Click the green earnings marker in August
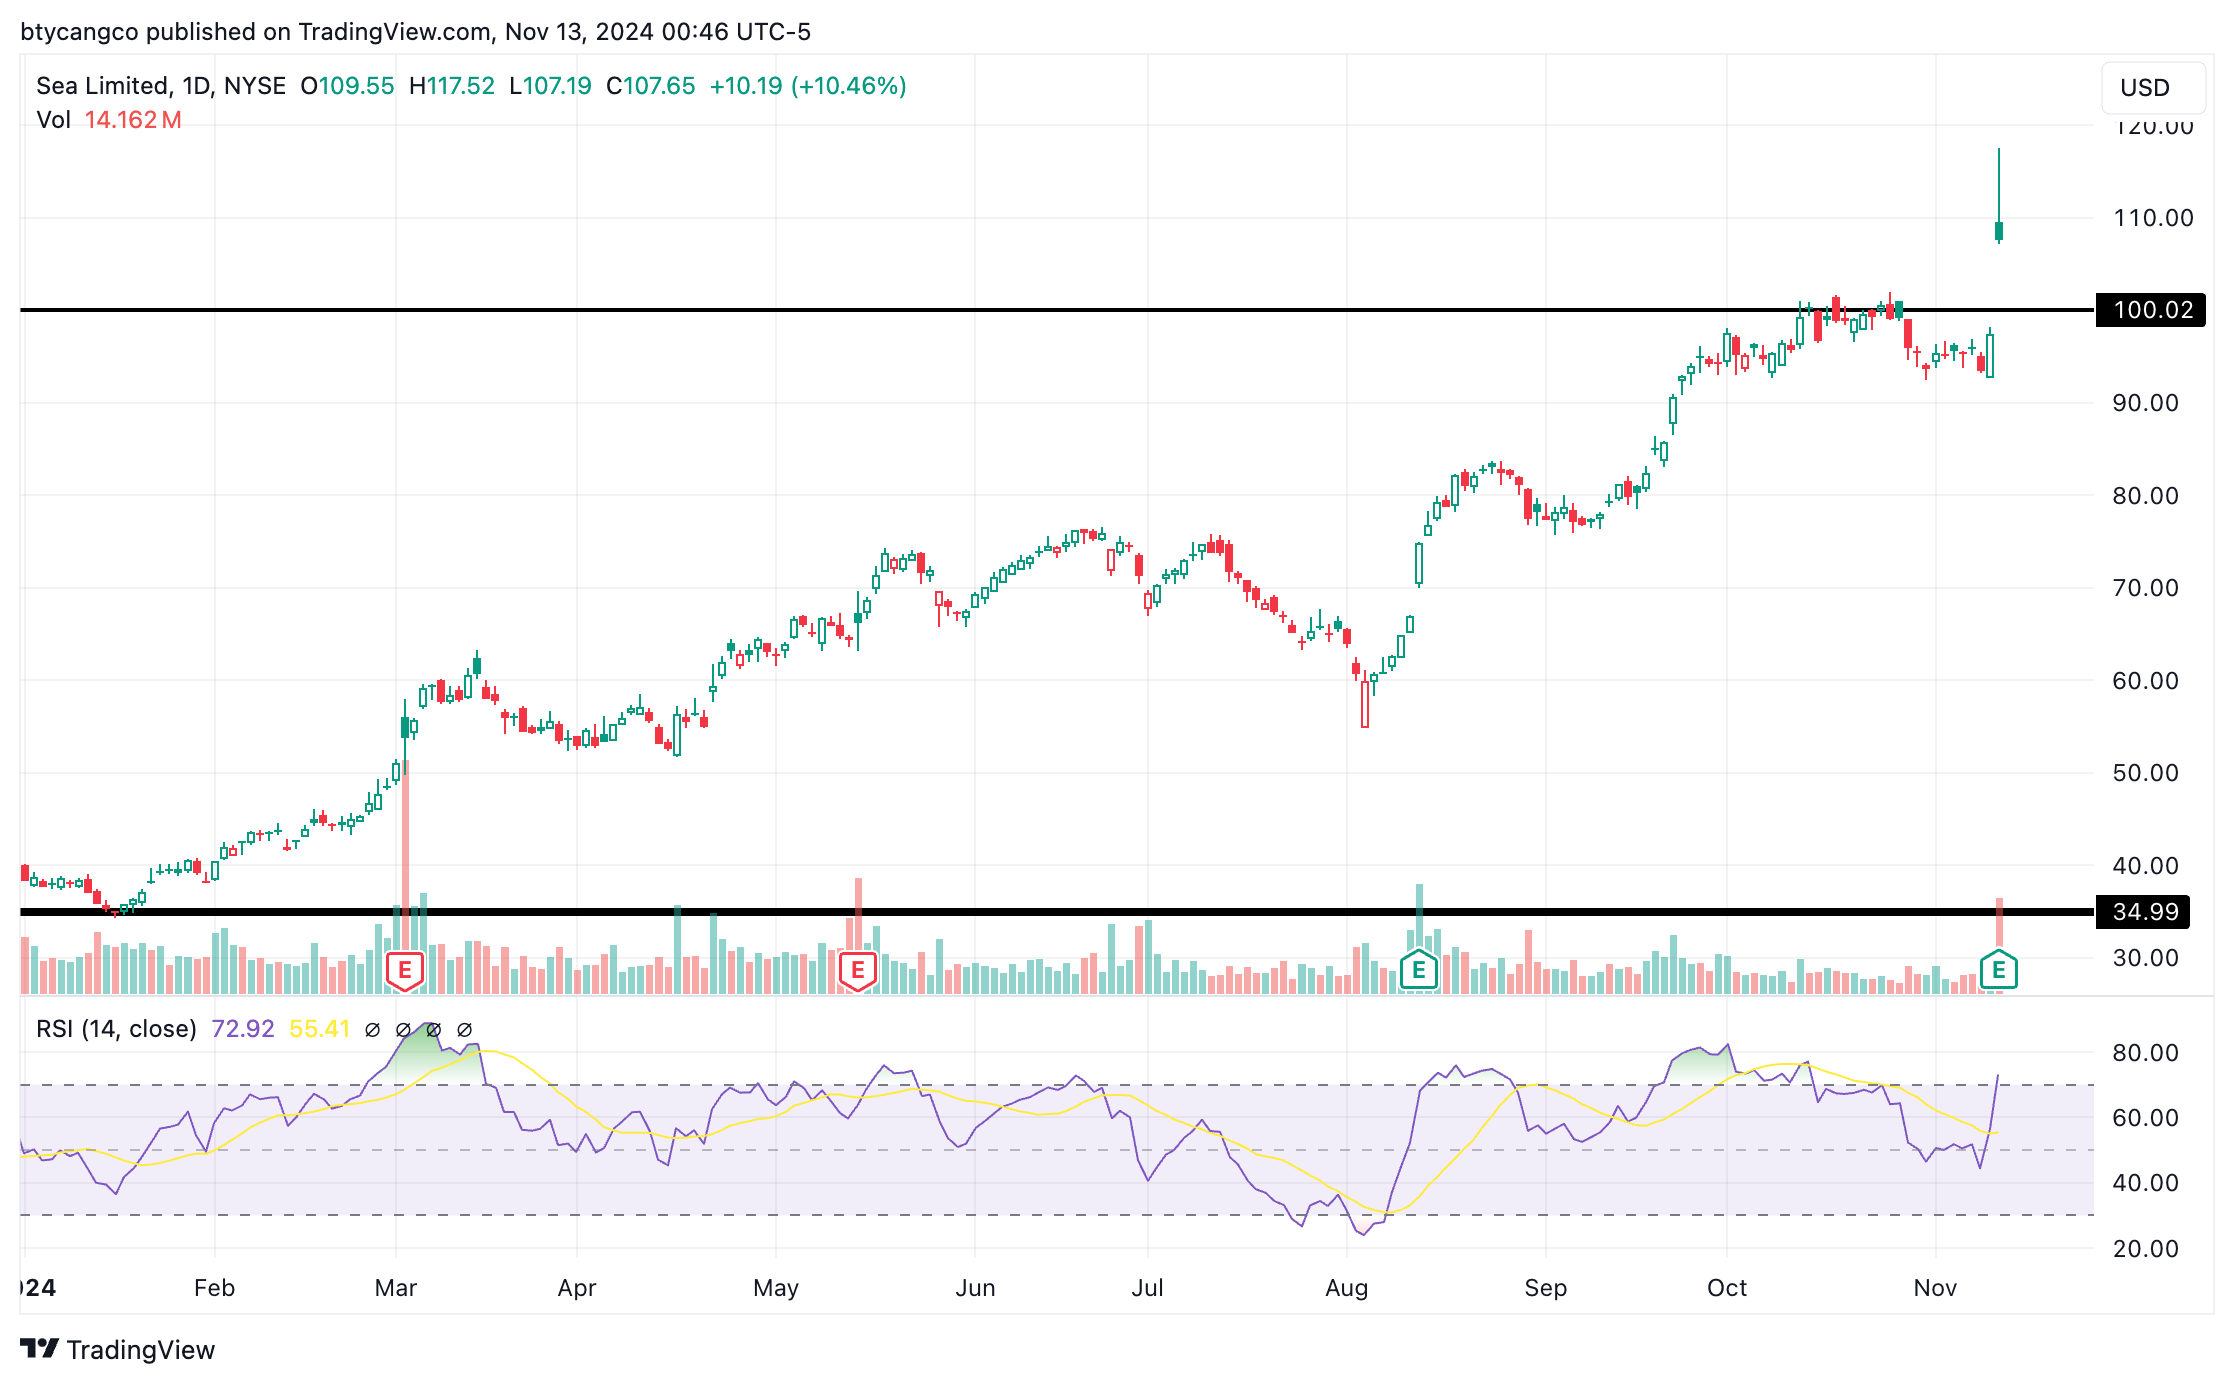 tap(1418, 969)
